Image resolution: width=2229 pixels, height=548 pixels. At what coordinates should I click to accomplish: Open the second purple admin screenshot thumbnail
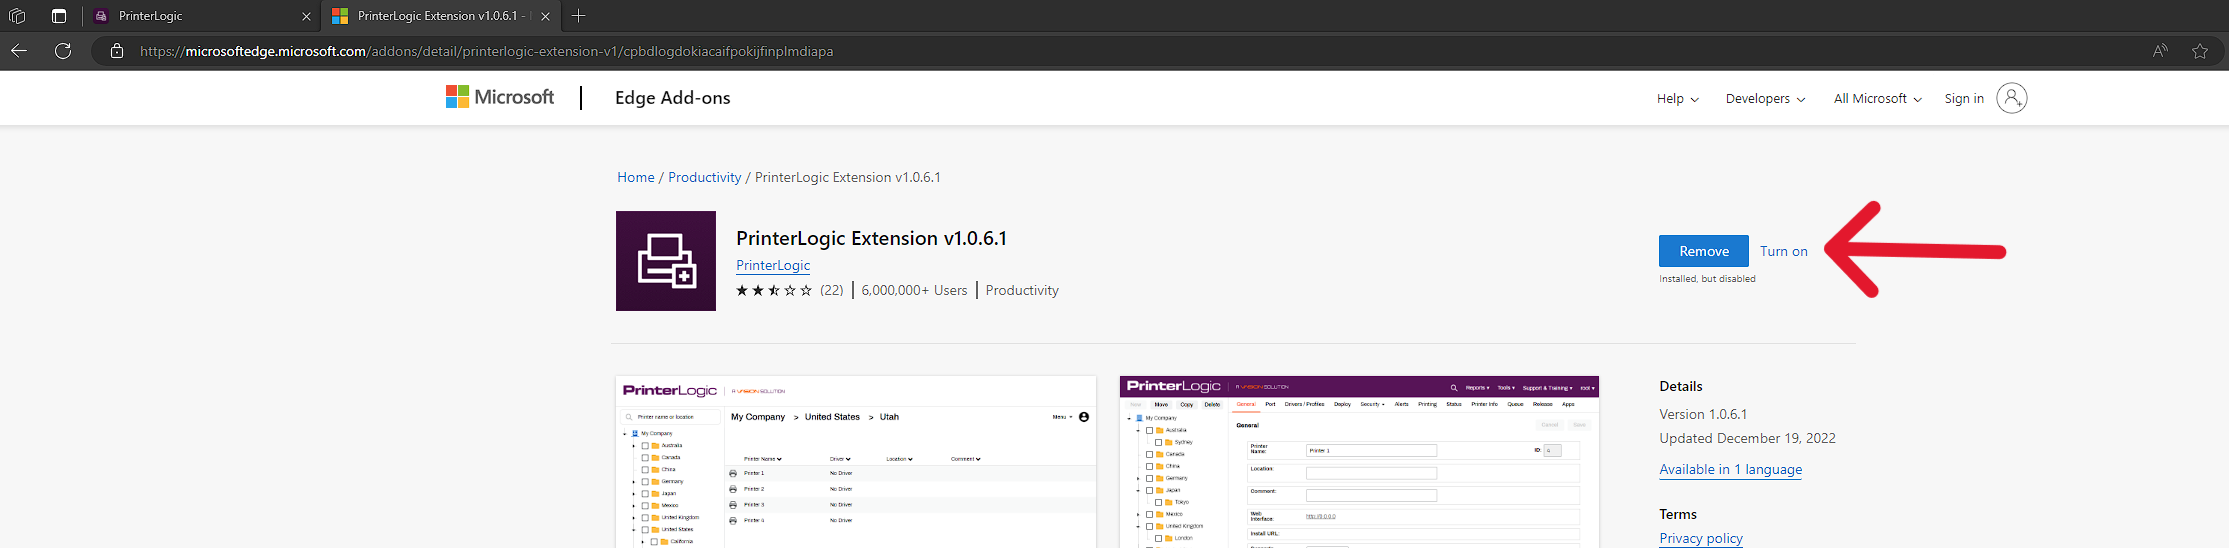click(x=1359, y=462)
